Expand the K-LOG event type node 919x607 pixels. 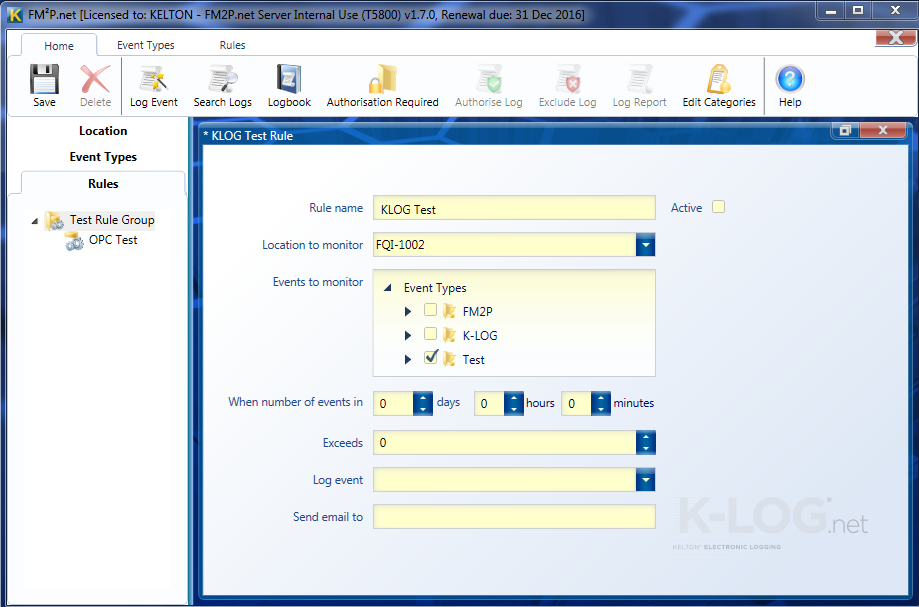[x=408, y=336]
